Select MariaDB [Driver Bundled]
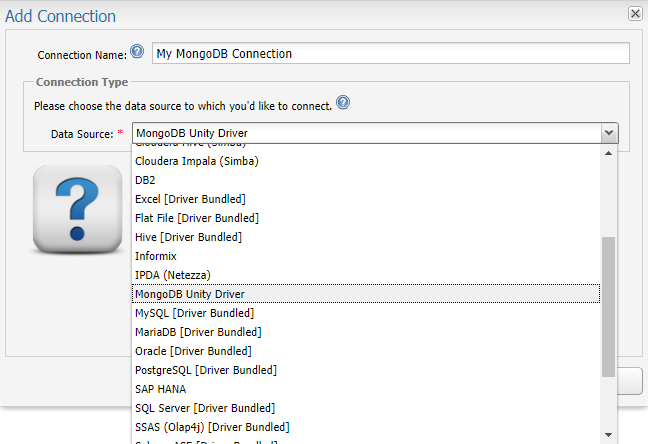The width and height of the screenshot is (648, 444). pos(366,332)
